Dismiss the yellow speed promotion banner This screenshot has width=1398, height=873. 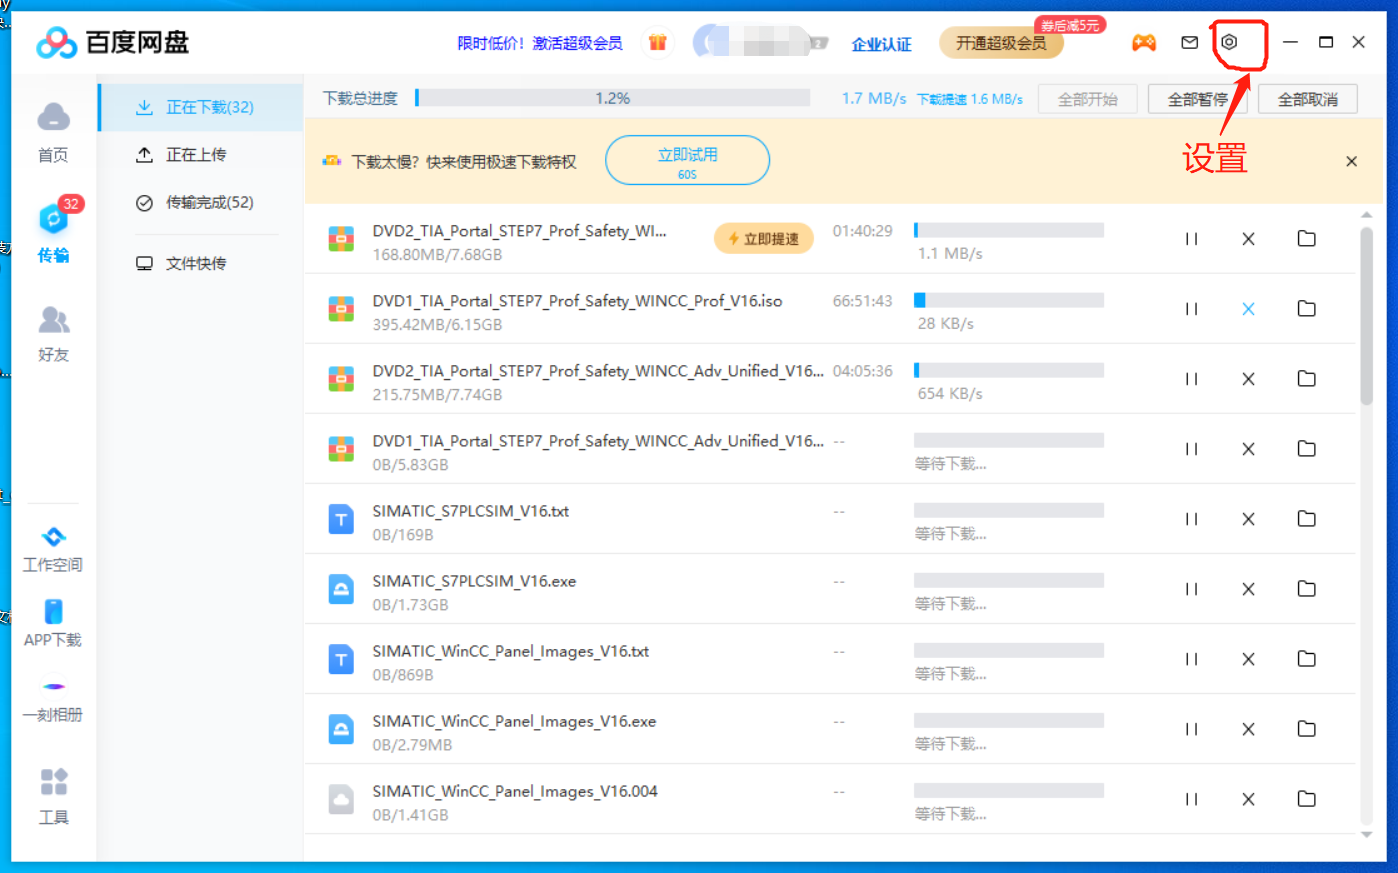[1351, 161]
